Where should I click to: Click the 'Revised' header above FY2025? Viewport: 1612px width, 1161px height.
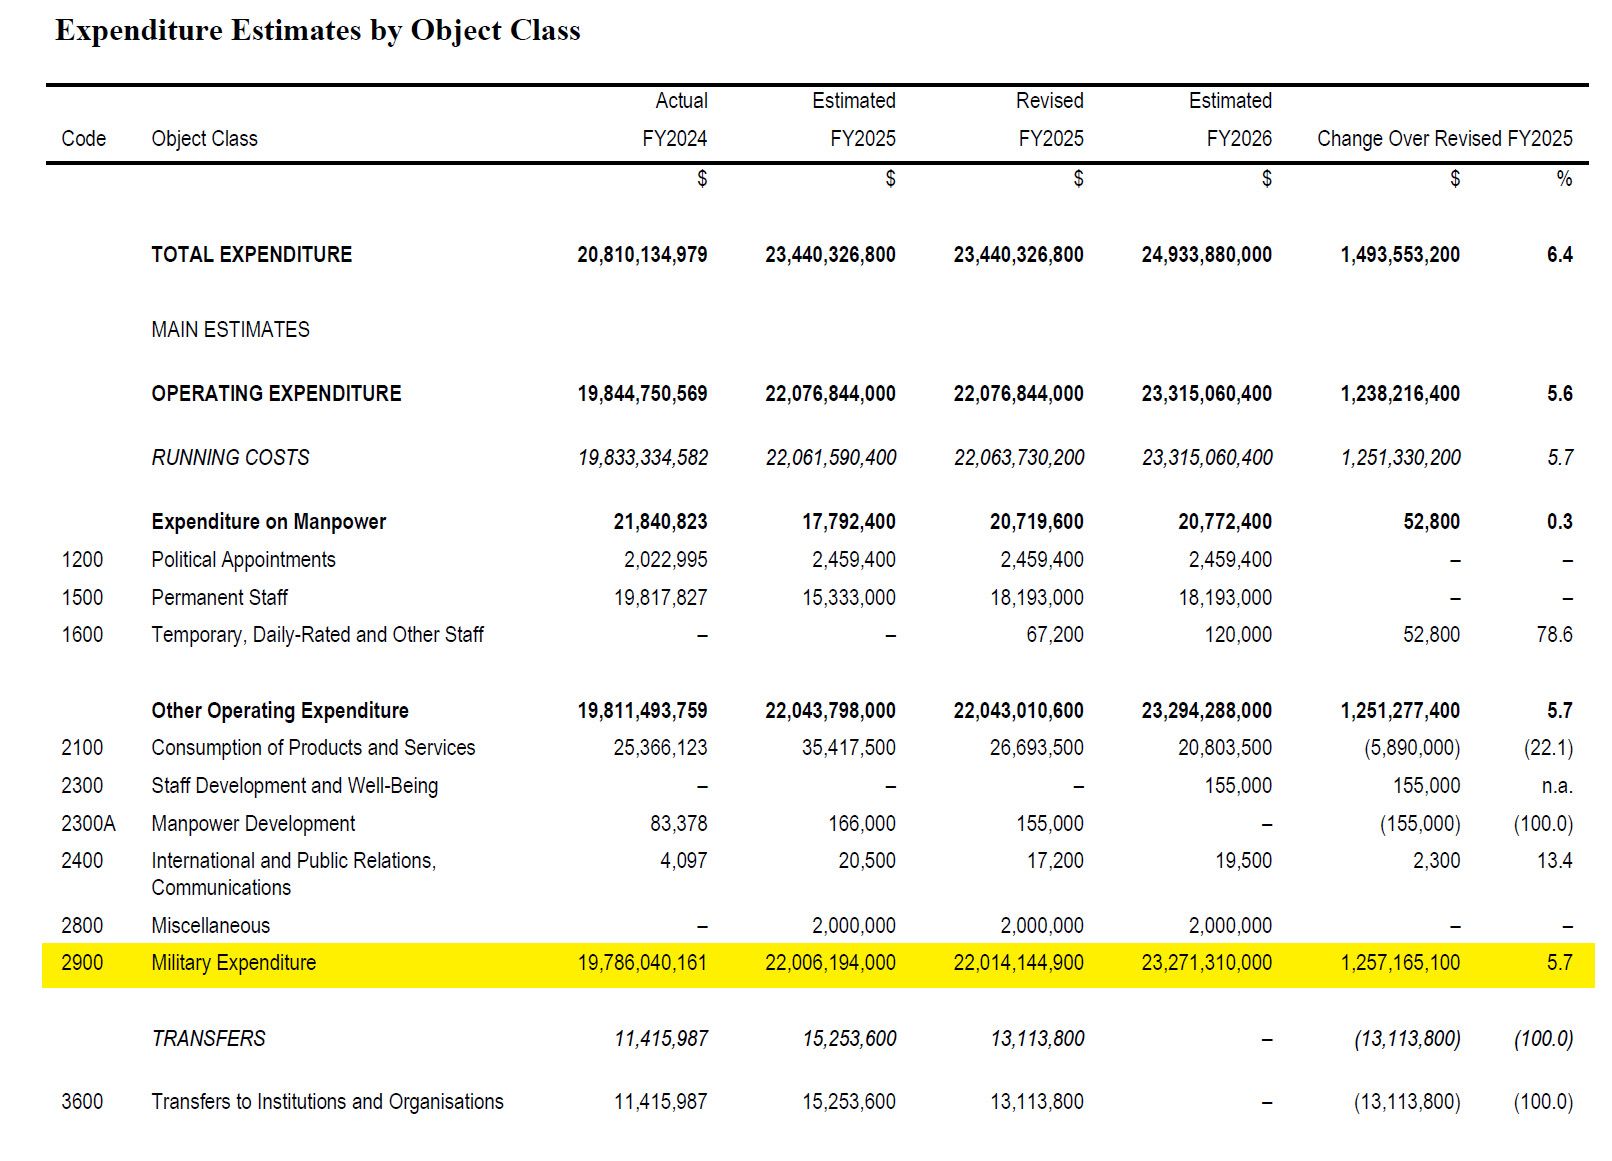pyautogui.click(x=1049, y=100)
